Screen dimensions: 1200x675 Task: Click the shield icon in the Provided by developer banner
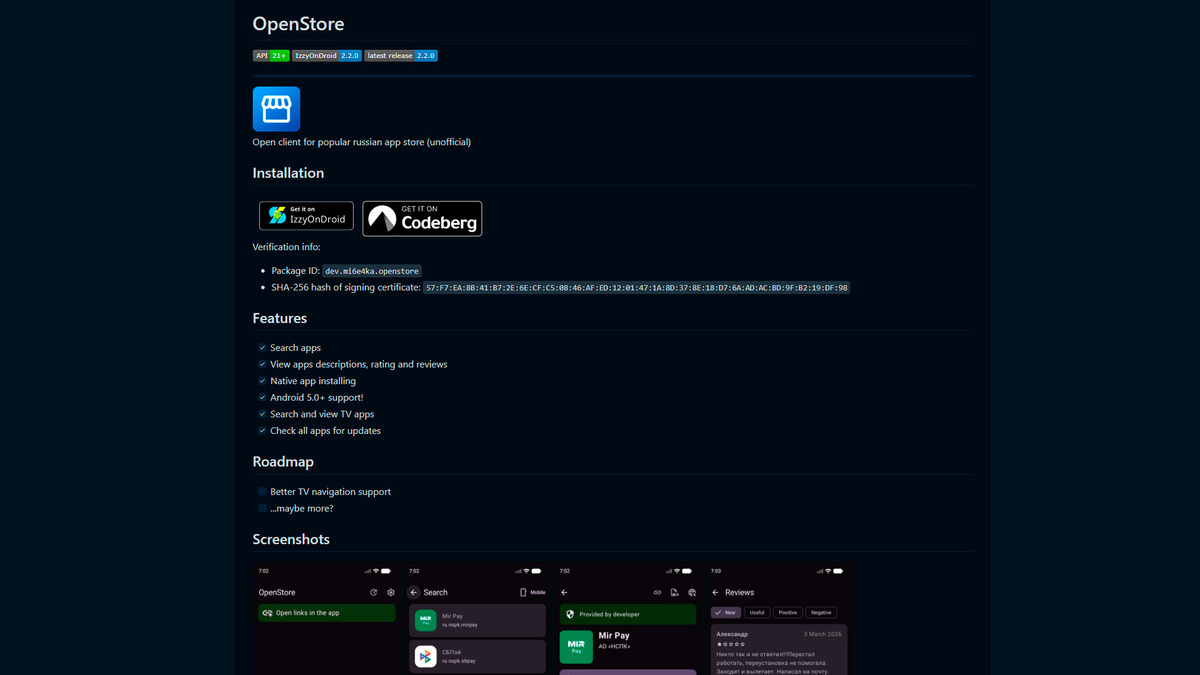570,615
